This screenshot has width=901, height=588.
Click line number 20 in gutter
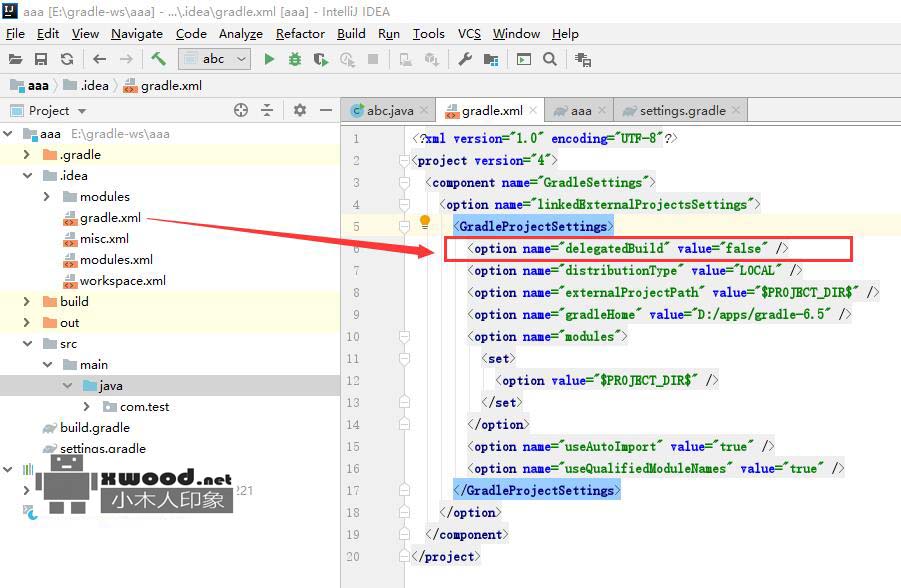pyautogui.click(x=353, y=556)
